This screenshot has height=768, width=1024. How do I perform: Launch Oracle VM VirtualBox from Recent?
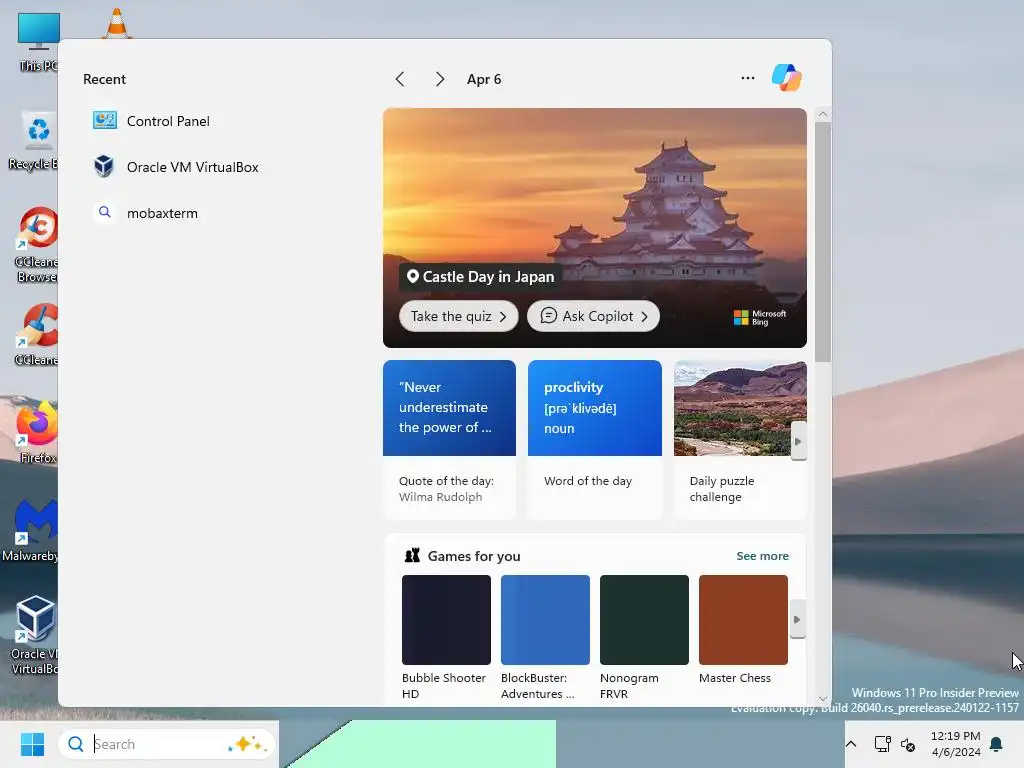(176, 167)
